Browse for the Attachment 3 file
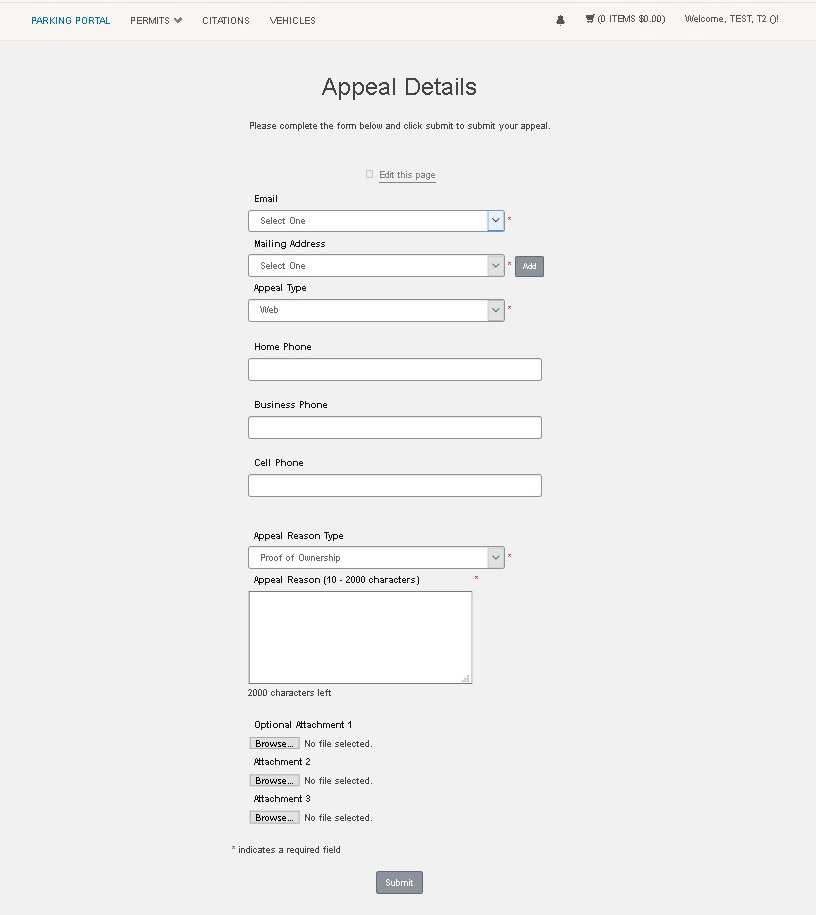816x915 pixels. (x=274, y=817)
